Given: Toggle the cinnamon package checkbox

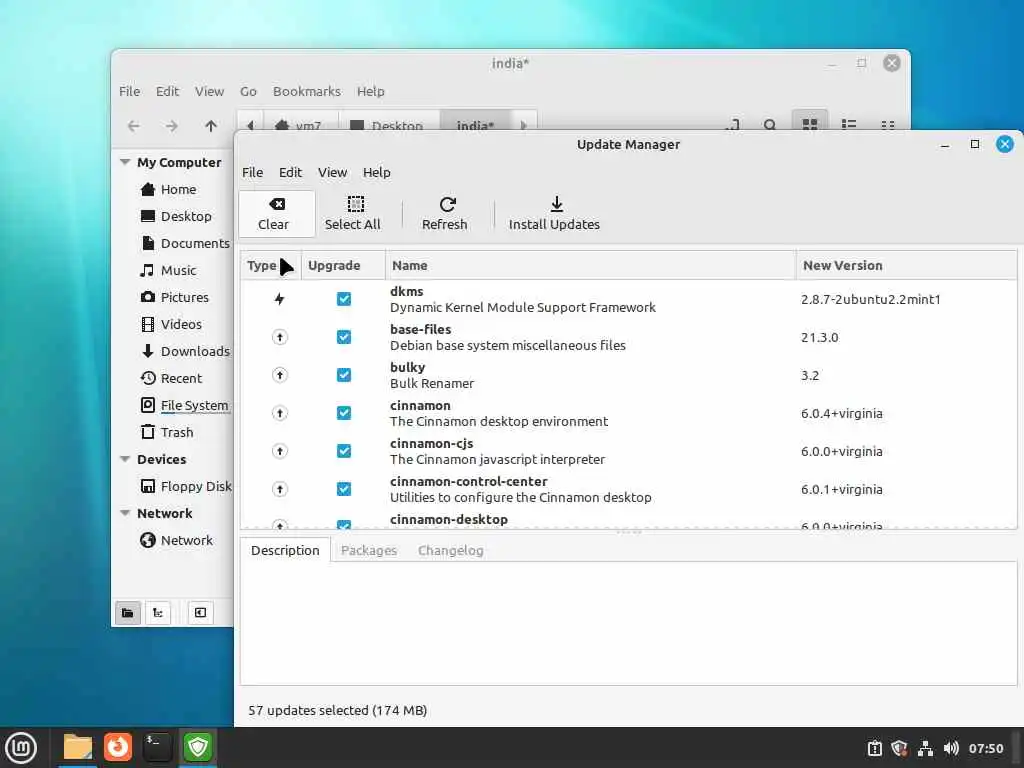Looking at the screenshot, I should [x=344, y=413].
